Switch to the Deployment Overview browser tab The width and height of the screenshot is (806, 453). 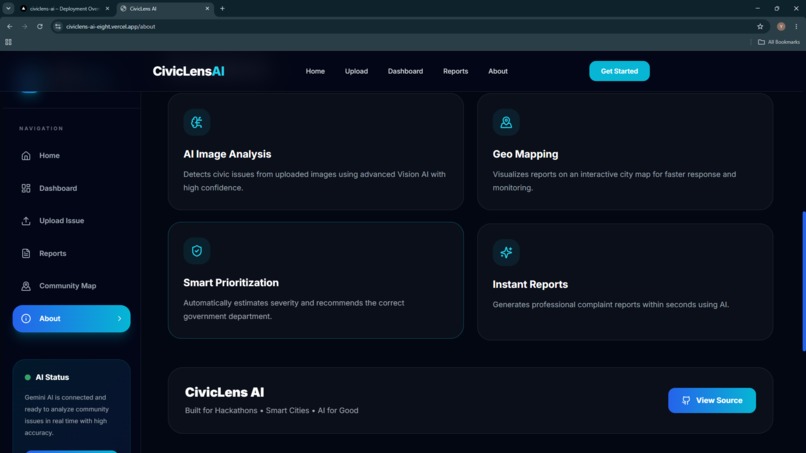click(62, 9)
